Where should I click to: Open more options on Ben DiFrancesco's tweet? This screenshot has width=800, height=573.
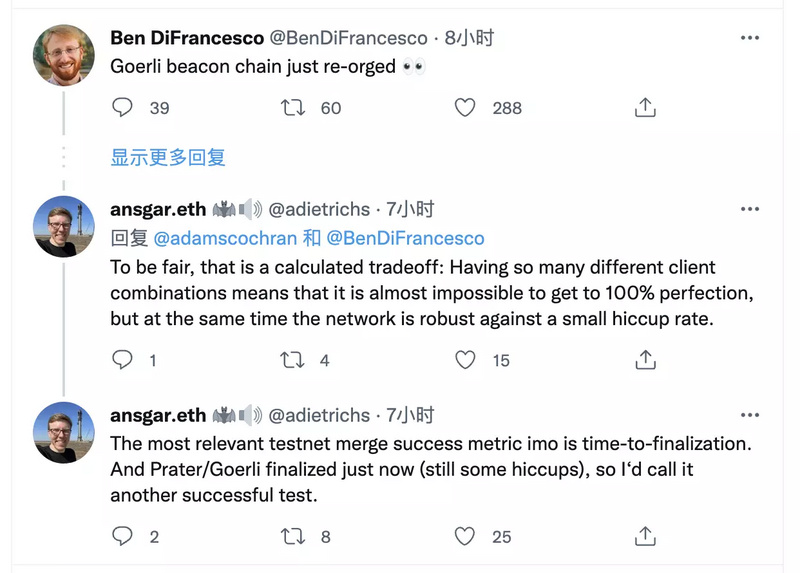750,38
